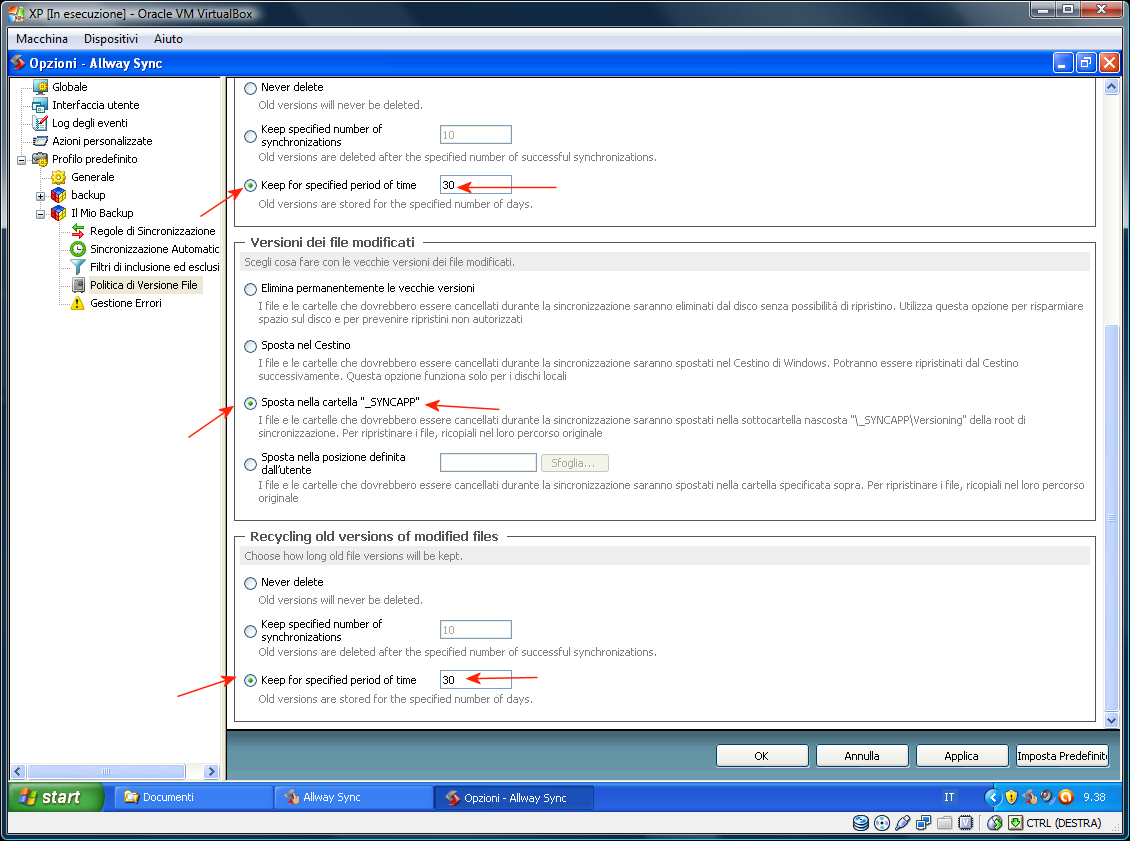This screenshot has height=841, width=1130.
Task: Click the Allway Sync tray icon
Action: click(x=1029, y=797)
